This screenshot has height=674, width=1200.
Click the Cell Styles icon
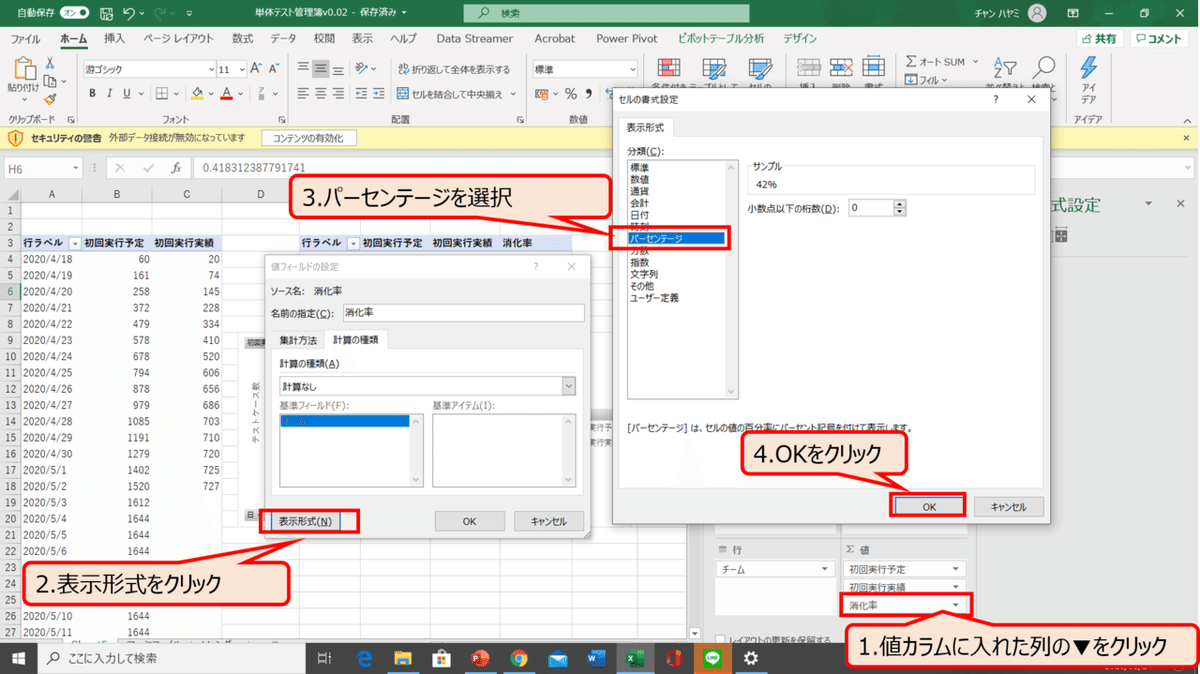[x=760, y=70]
